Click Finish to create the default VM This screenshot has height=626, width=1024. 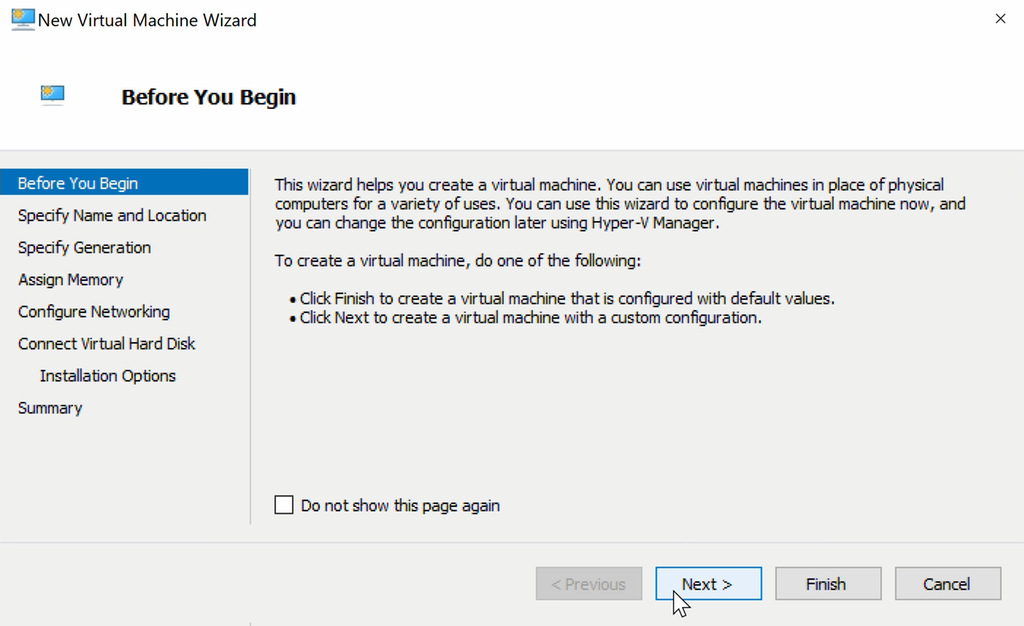827,584
